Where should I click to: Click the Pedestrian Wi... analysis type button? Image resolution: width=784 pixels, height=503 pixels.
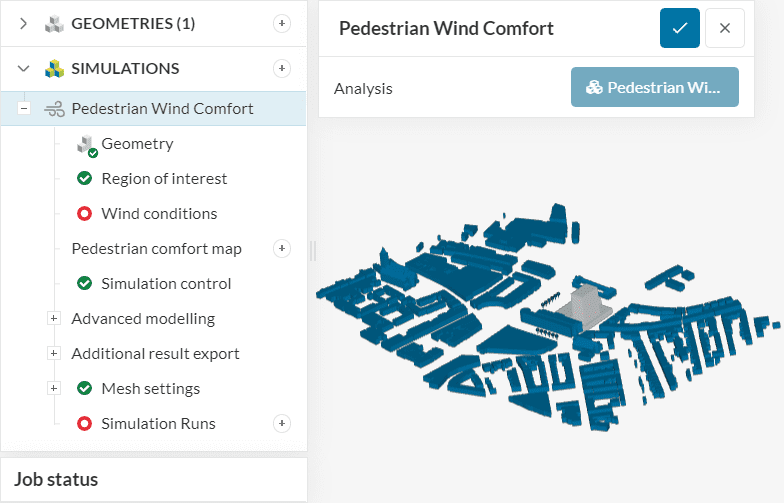click(654, 88)
